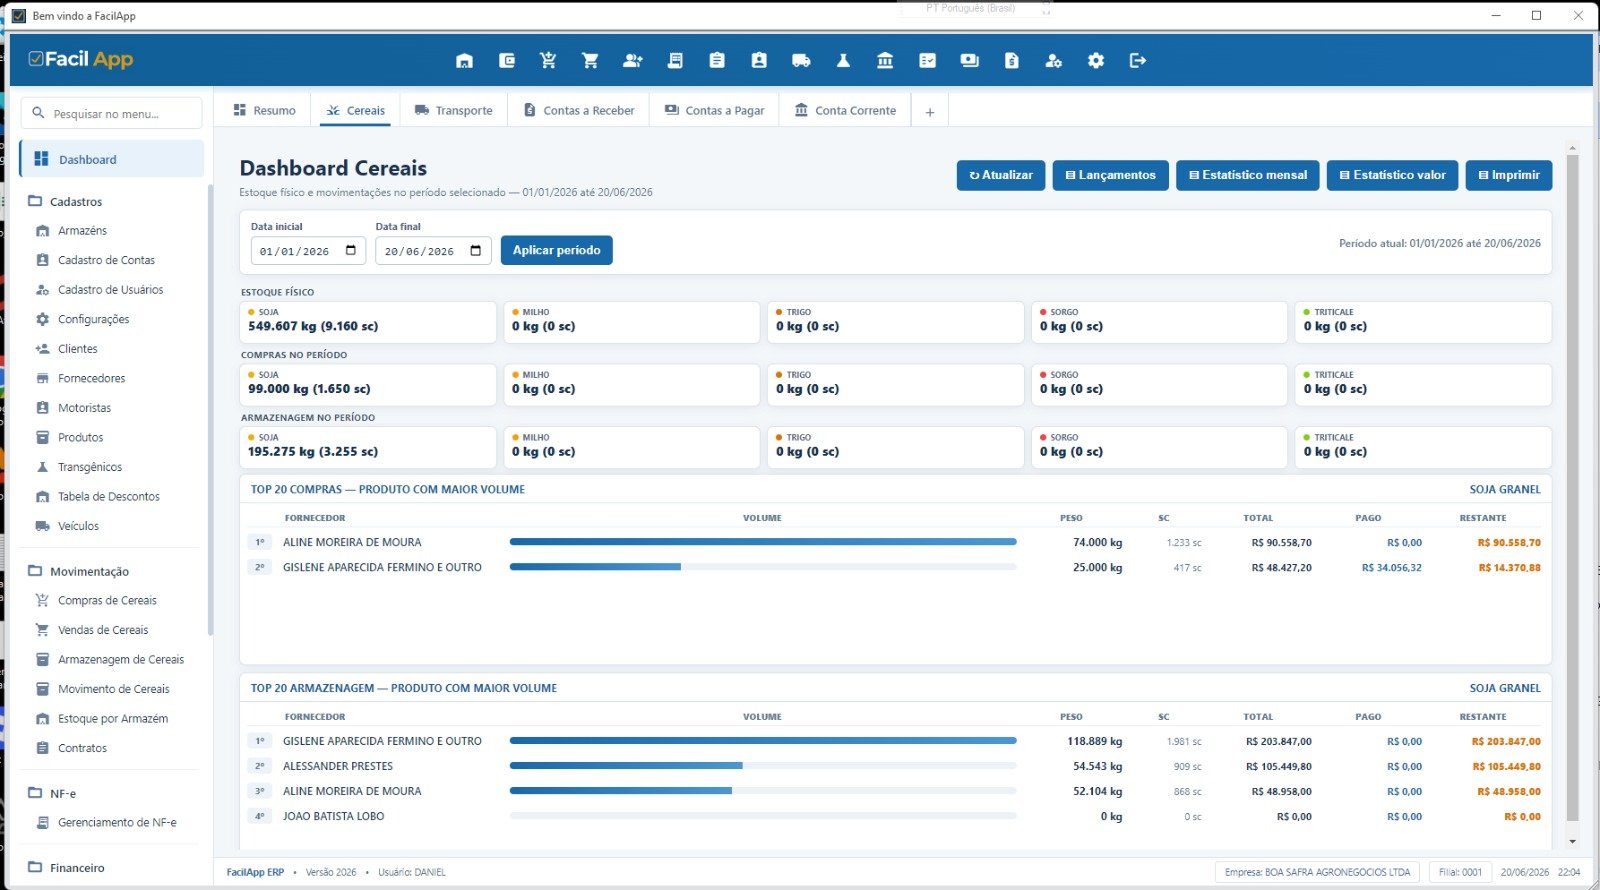Click the Pesquisar no menu search field
Image resolution: width=1600 pixels, height=890 pixels.
111,114
